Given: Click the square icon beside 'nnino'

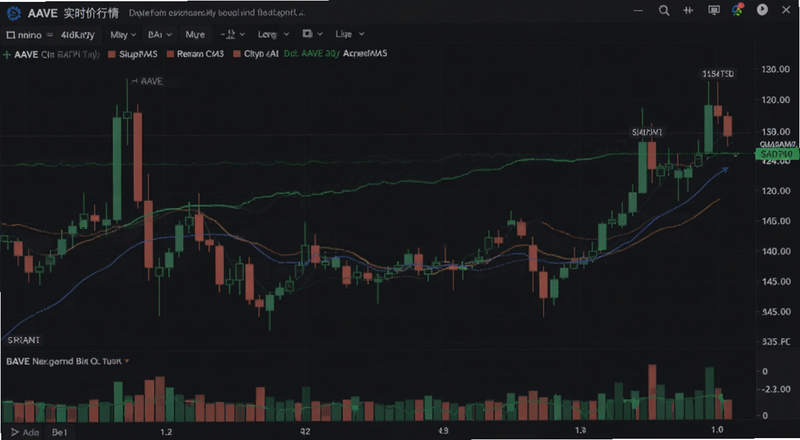Looking at the screenshot, I should point(10,35).
